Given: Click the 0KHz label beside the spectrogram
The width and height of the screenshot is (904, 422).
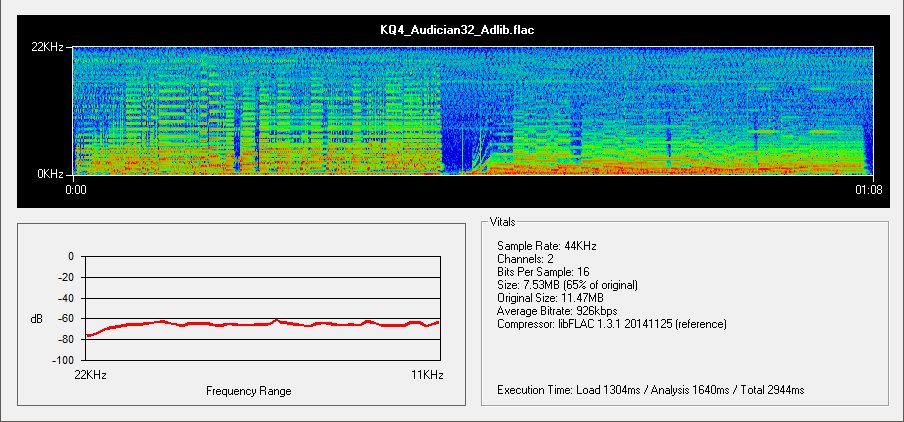Looking at the screenshot, I should [52, 173].
